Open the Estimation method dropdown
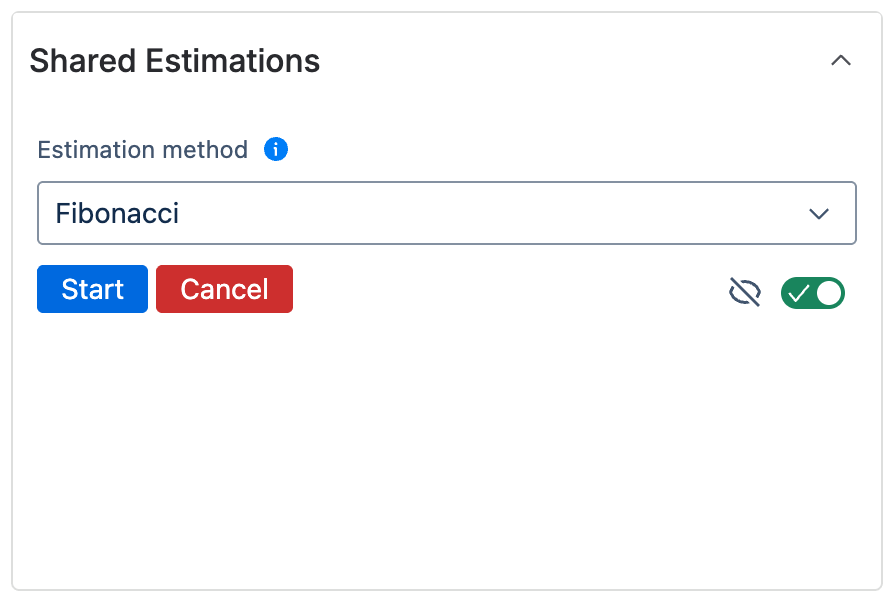This screenshot has height=602, width=894. (x=446, y=213)
